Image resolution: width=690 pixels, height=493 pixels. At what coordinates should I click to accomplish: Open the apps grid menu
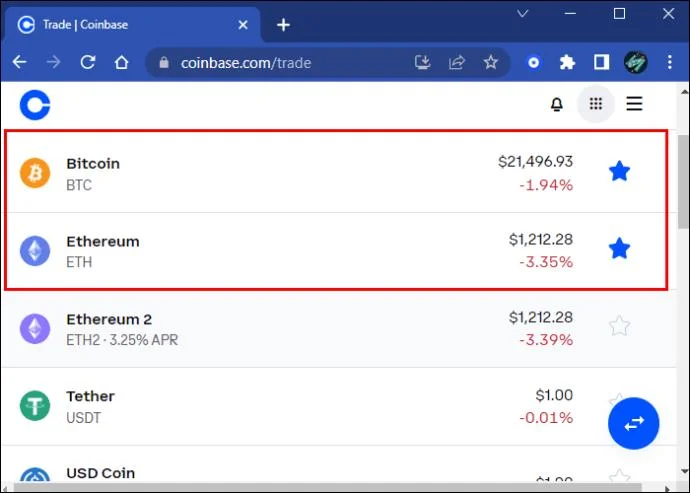pyautogui.click(x=596, y=104)
